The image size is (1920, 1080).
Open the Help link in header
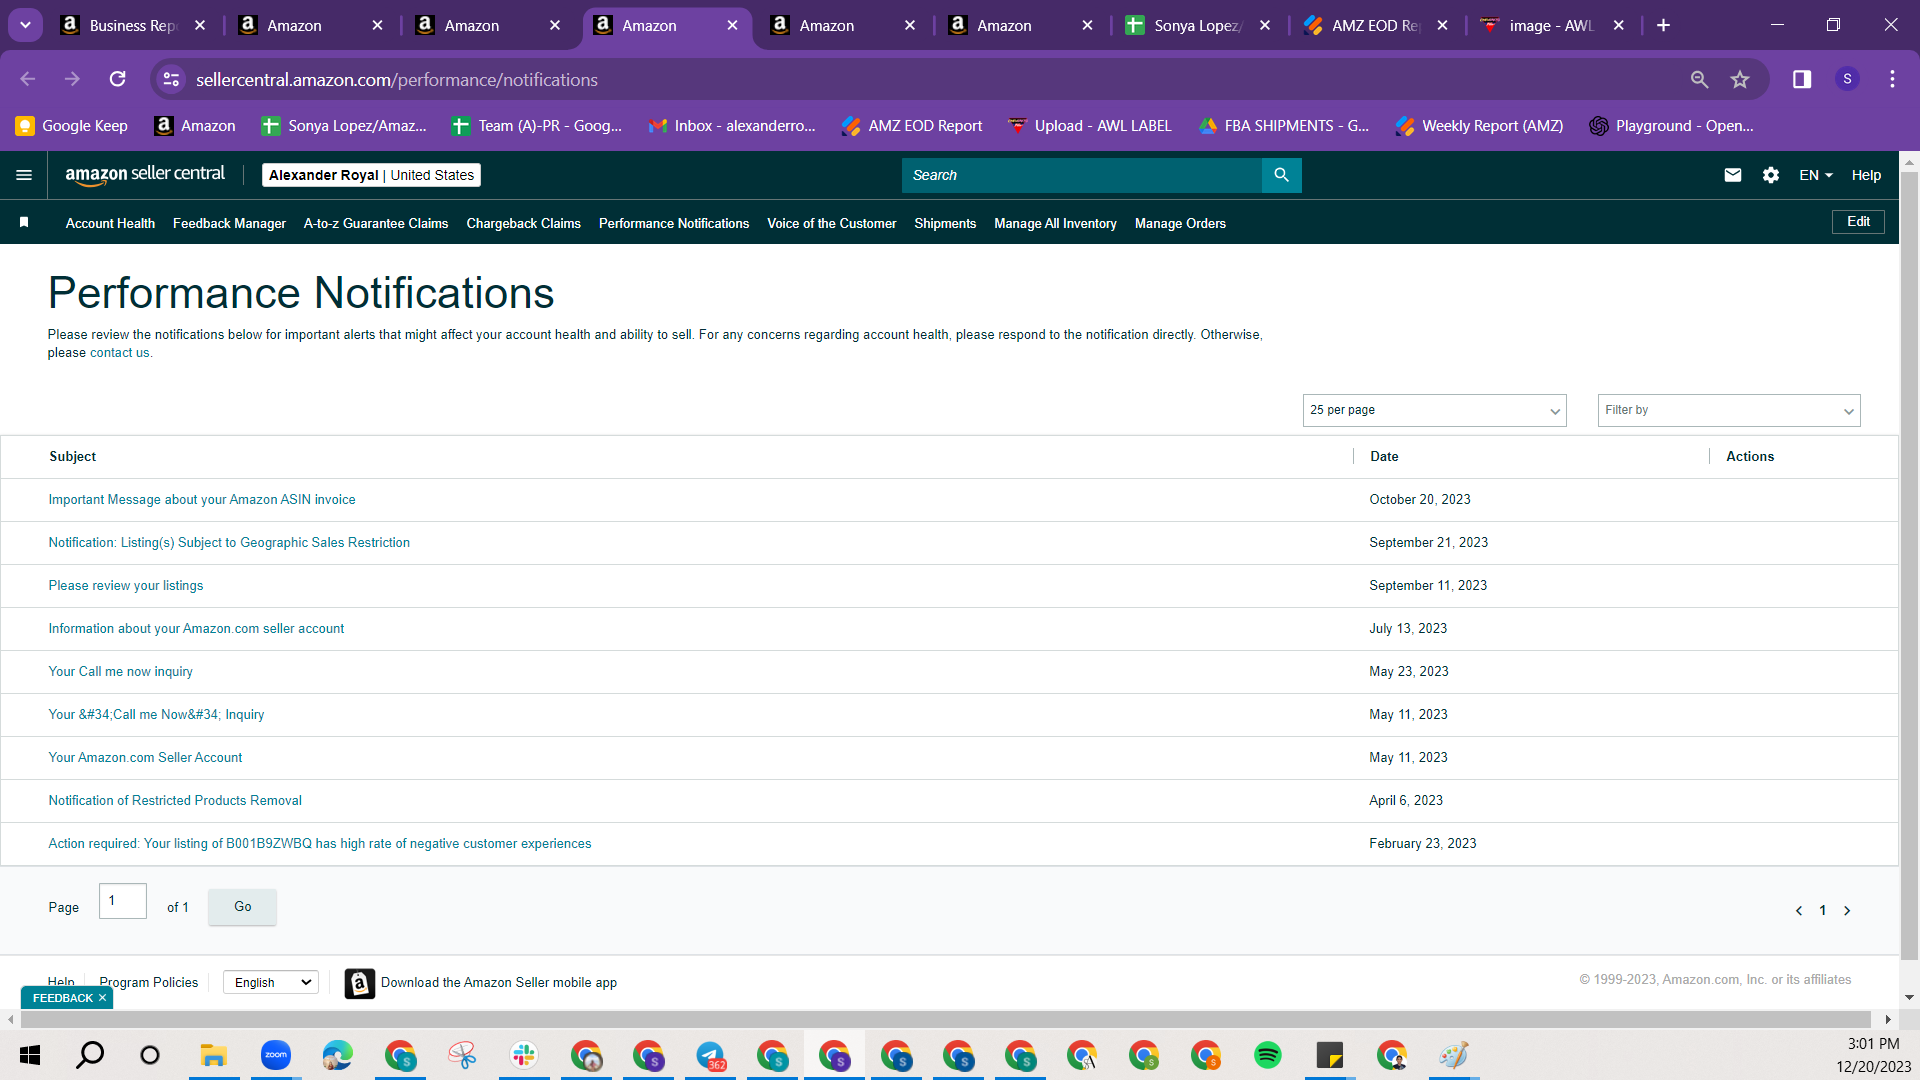[x=1866, y=175]
